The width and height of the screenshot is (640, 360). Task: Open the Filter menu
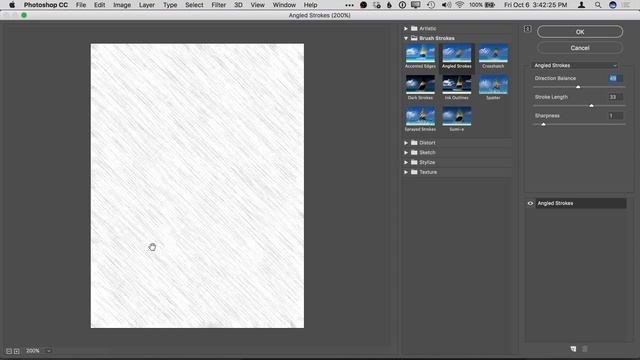coord(218,5)
